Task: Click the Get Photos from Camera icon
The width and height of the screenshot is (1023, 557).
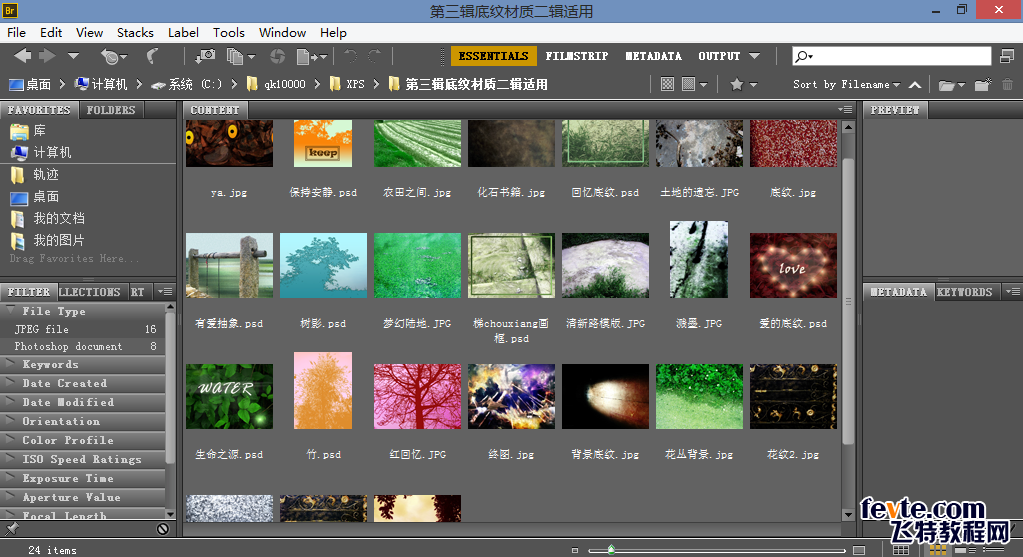Action: [x=205, y=57]
